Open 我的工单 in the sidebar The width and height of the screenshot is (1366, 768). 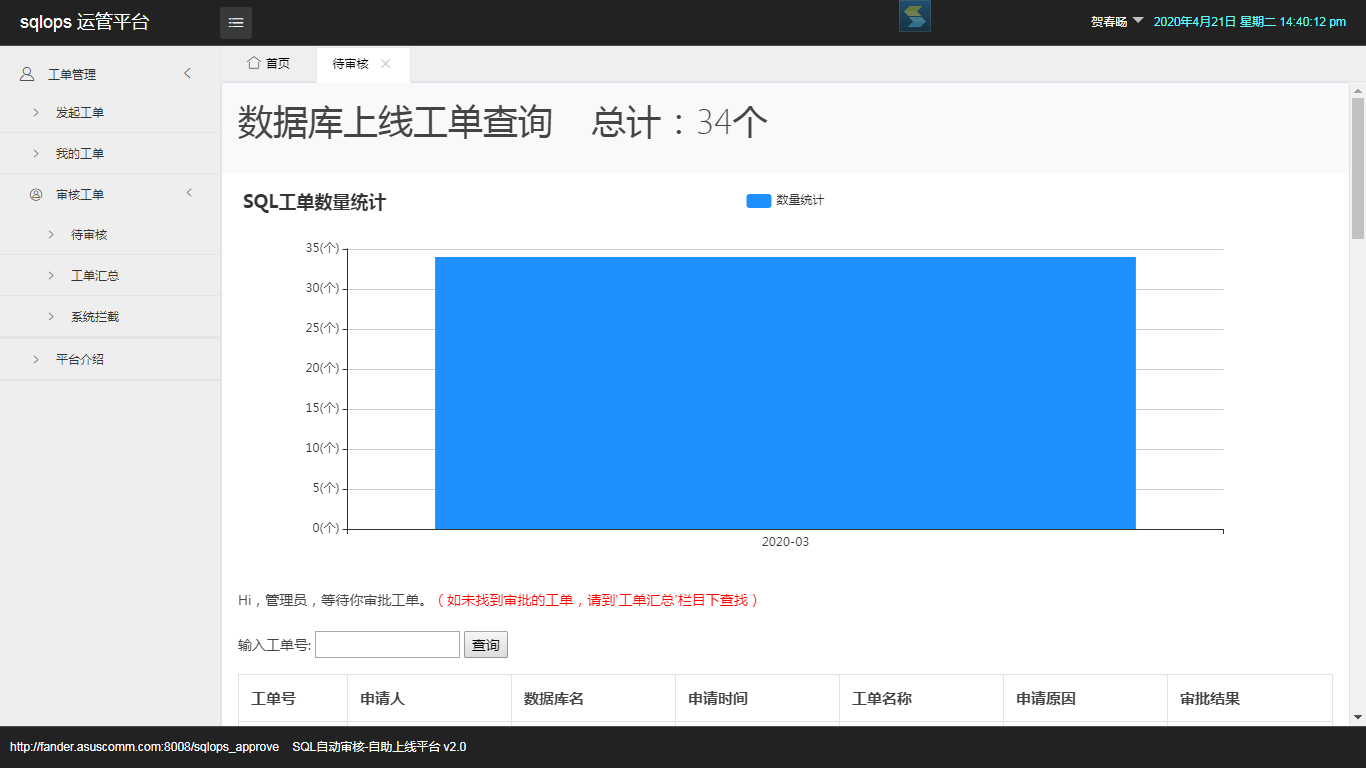pyautogui.click(x=80, y=154)
